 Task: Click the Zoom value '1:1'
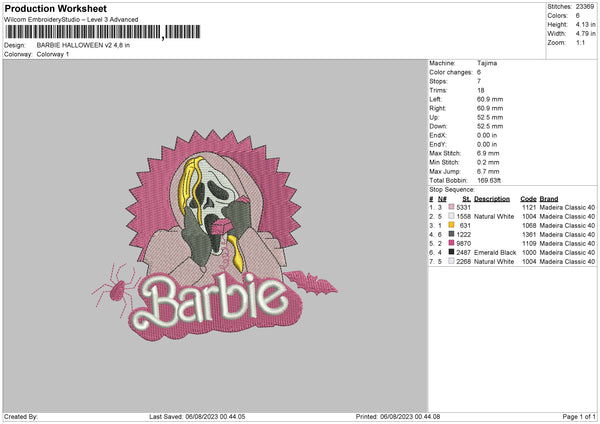[x=580, y=43]
